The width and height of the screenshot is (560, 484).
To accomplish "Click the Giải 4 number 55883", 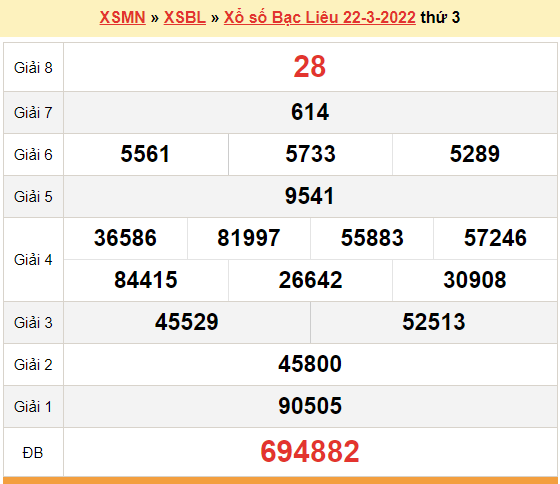I will pyautogui.click(x=372, y=238).
